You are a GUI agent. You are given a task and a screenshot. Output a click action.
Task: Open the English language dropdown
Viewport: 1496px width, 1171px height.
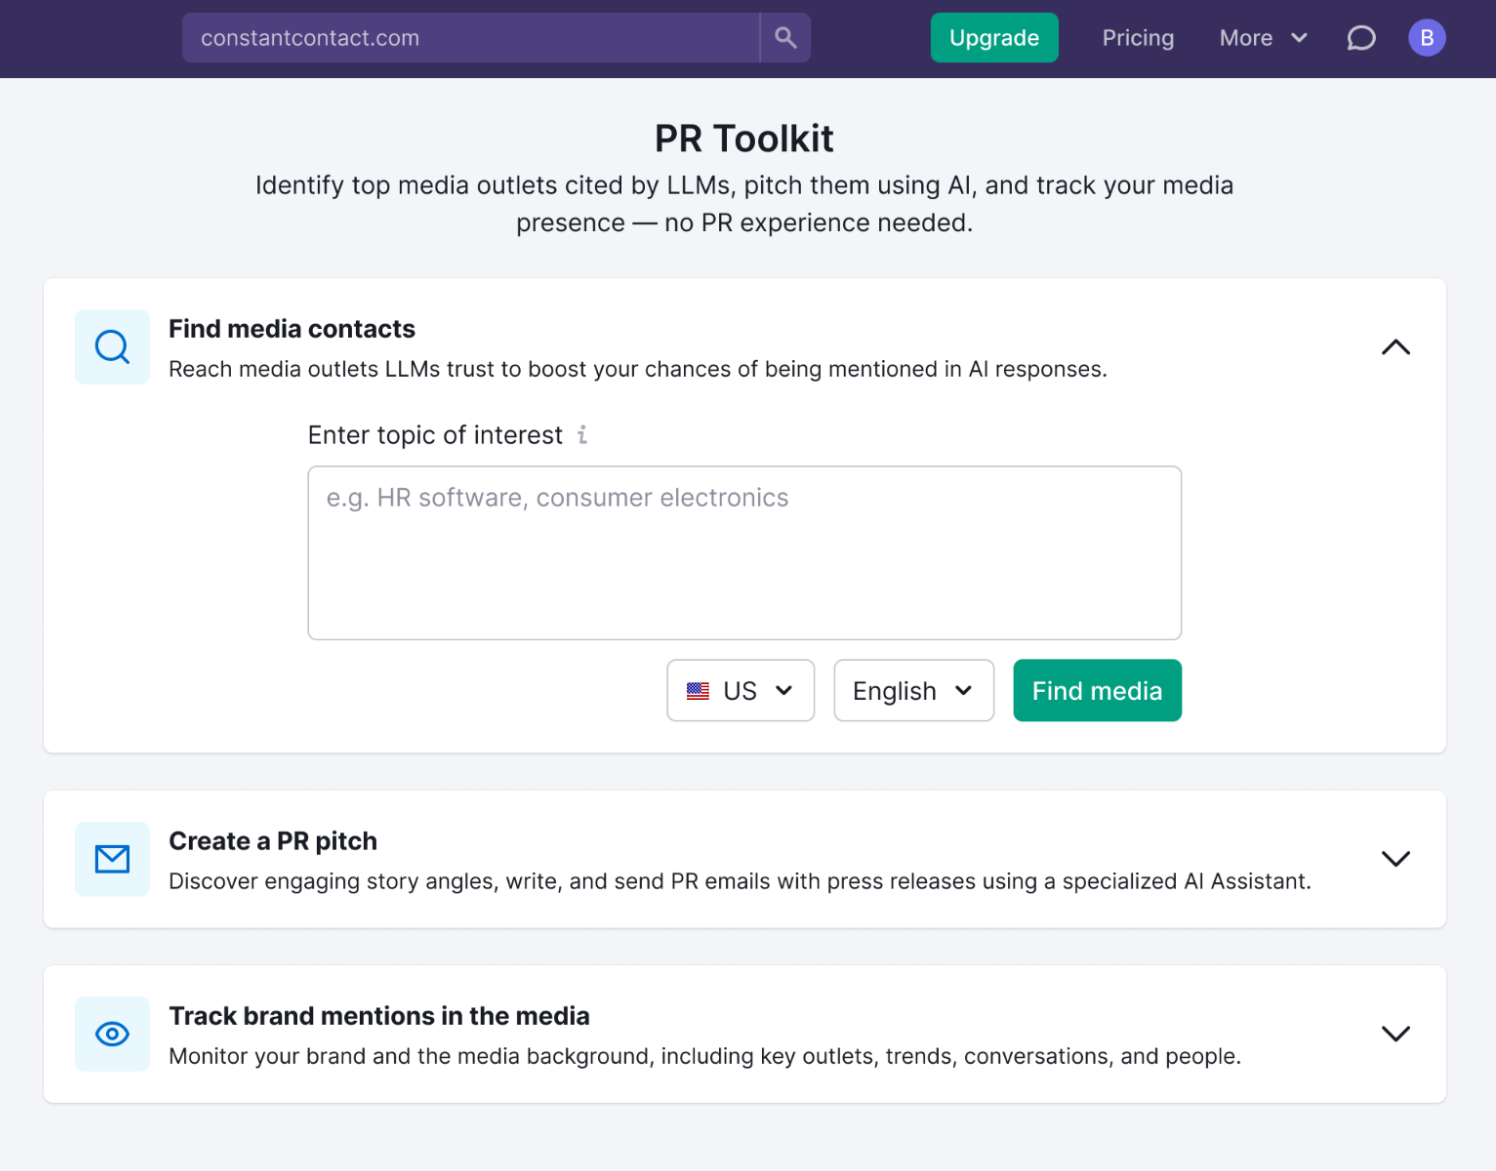click(x=913, y=690)
